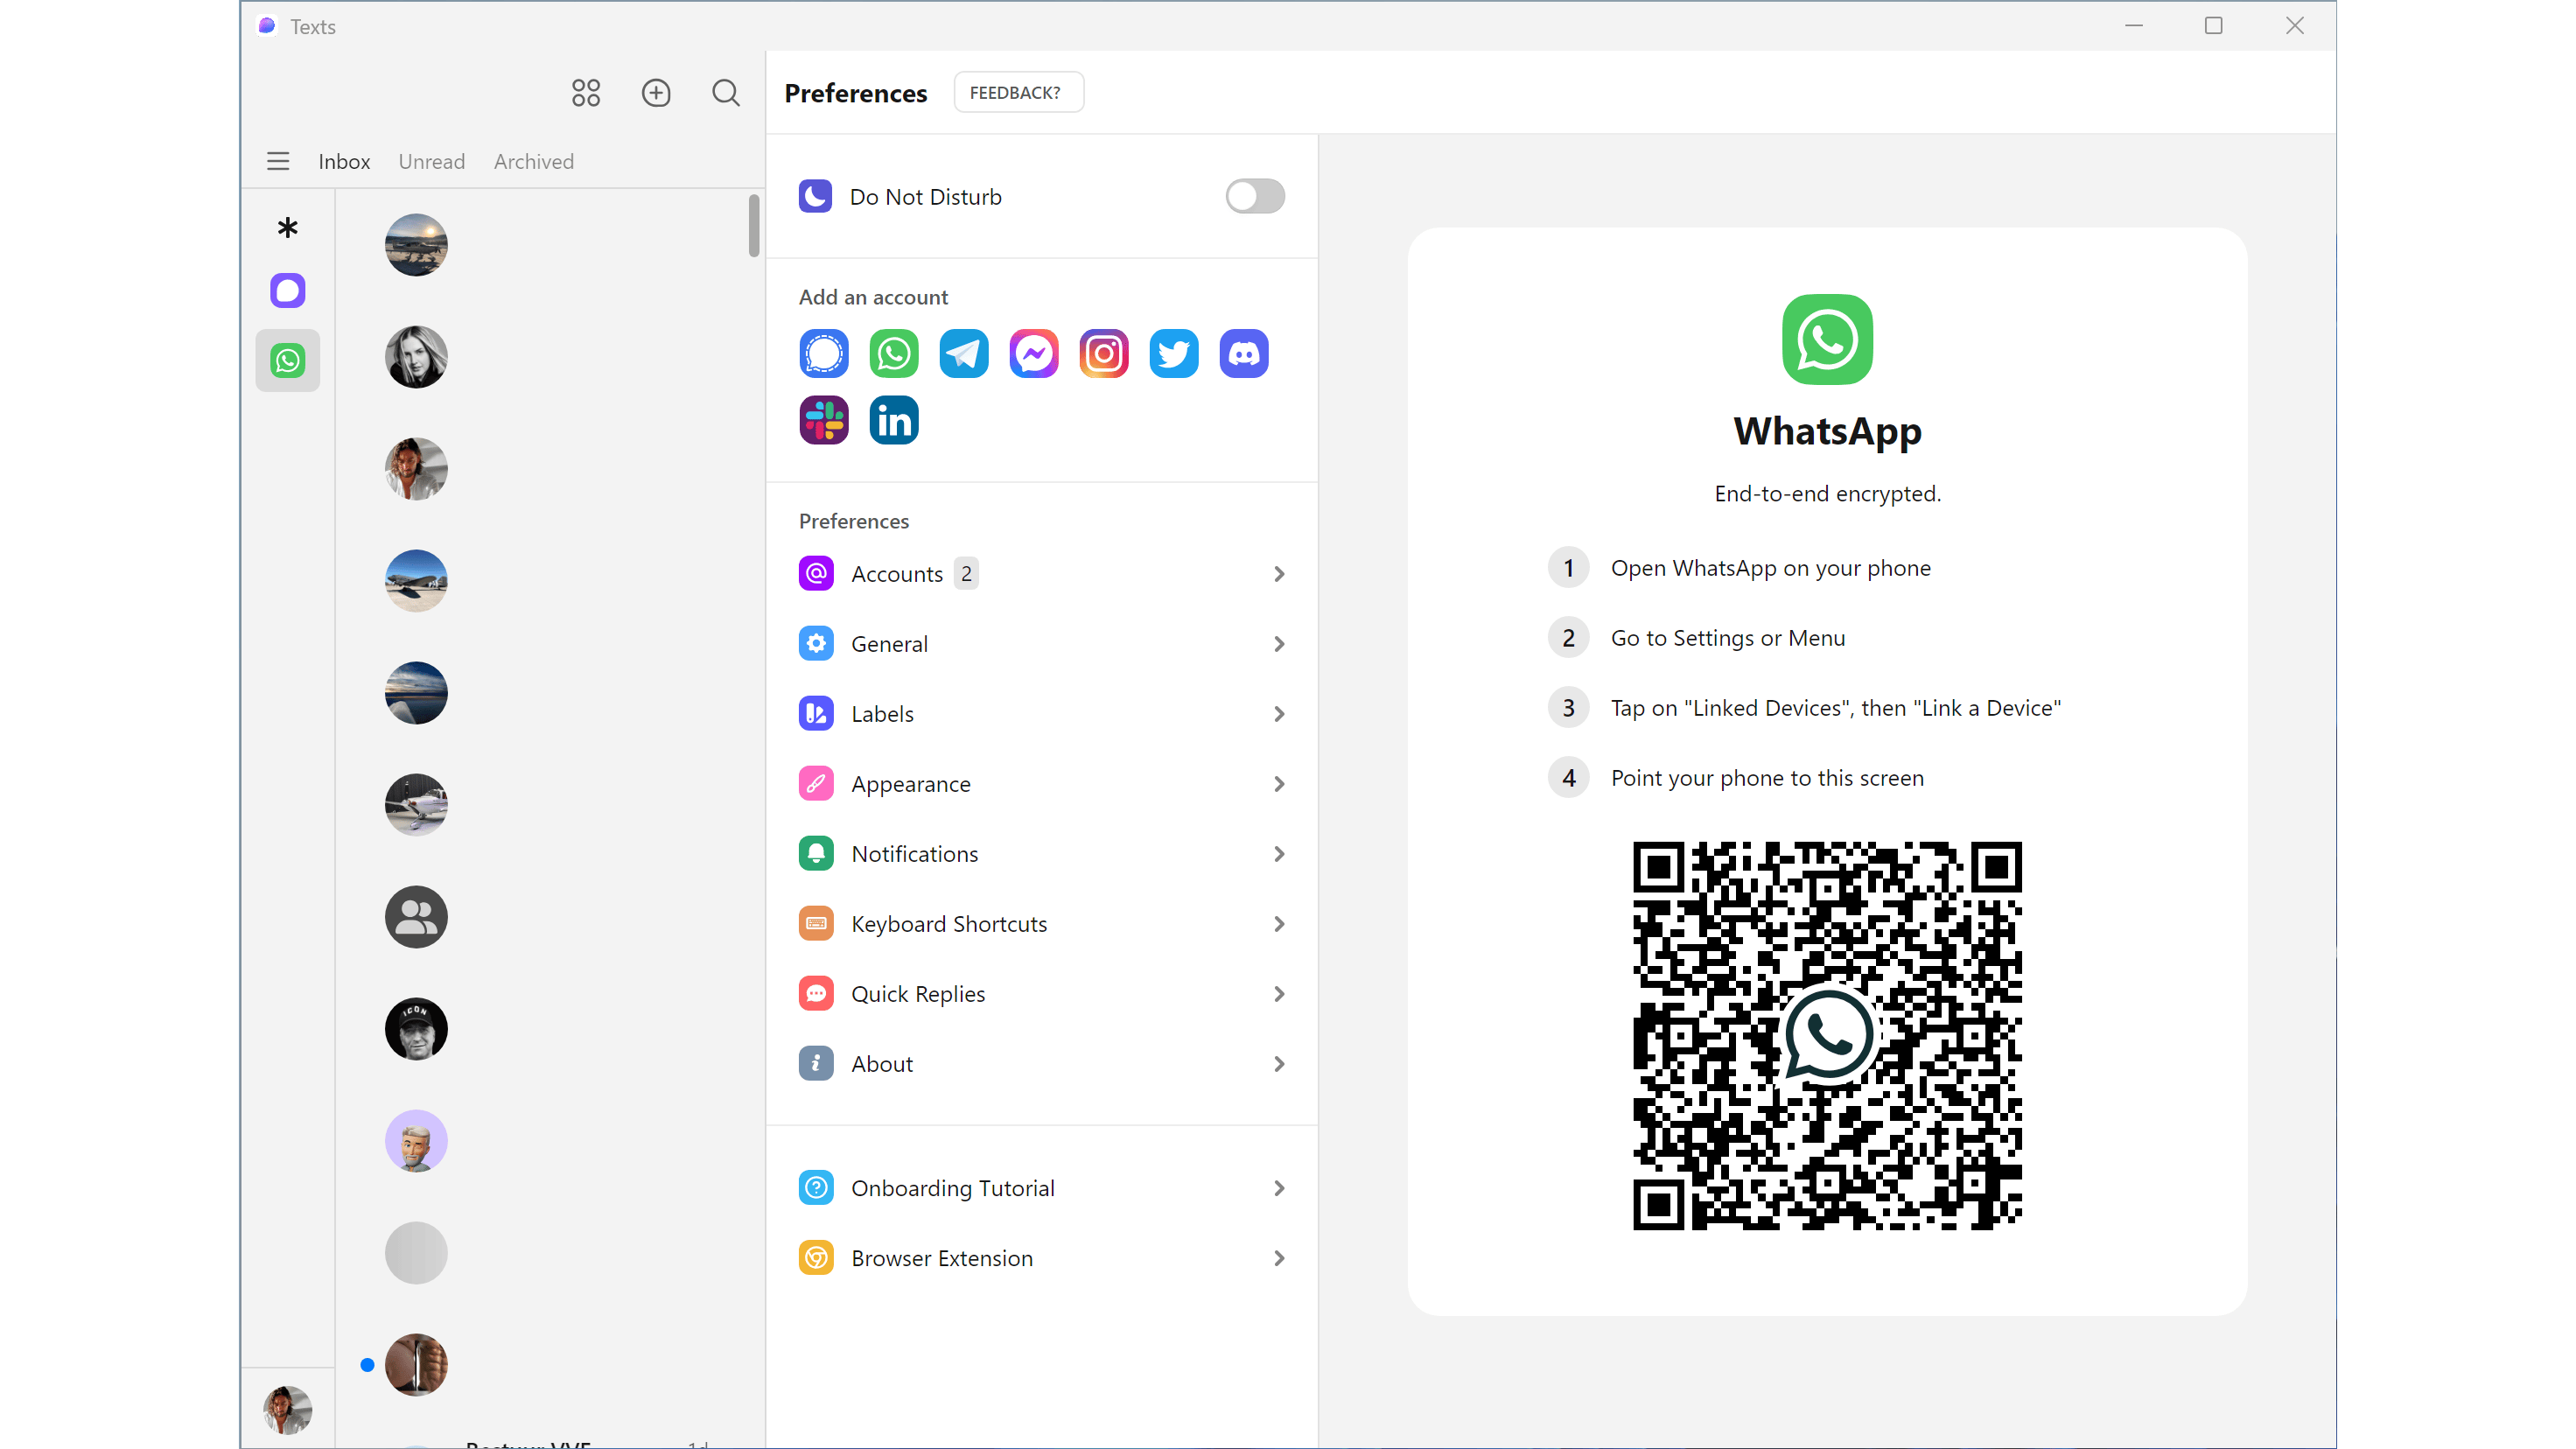Open the hamburger sidebar menu

pyautogui.click(x=278, y=161)
